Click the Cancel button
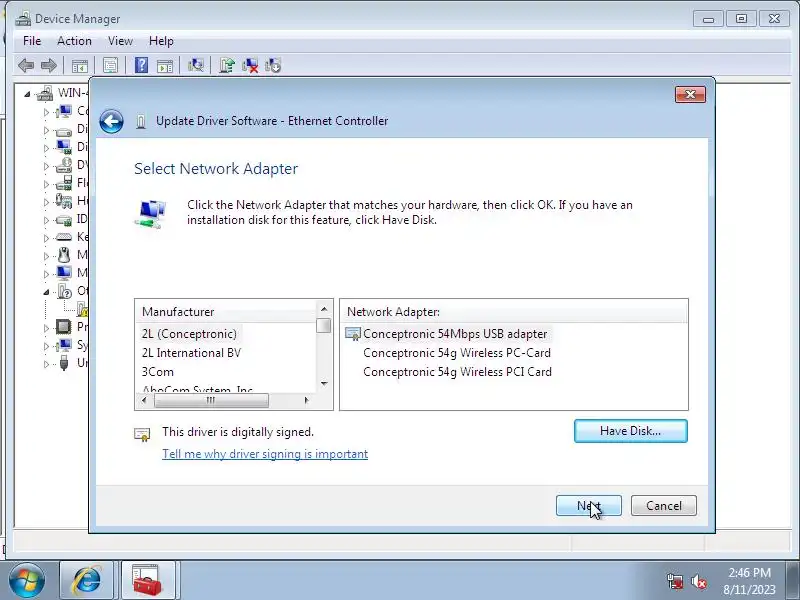This screenshot has width=800, height=600. [x=664, y=506]
